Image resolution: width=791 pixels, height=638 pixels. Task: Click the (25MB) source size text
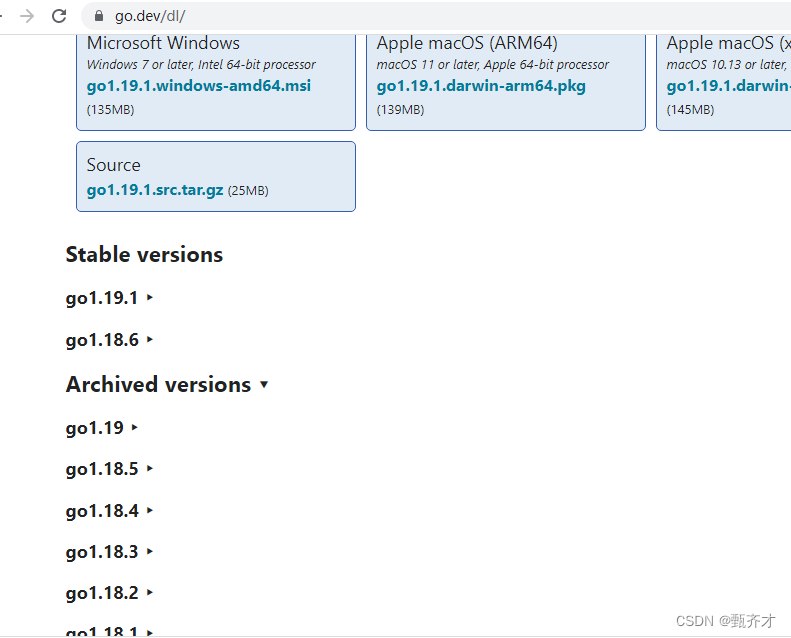(x=248, y=191)
